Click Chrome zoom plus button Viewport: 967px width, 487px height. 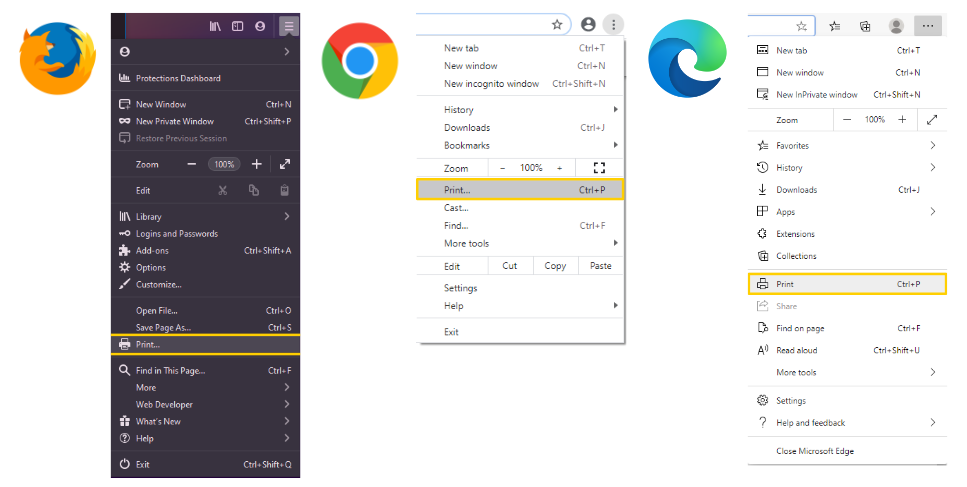click(559, 168)
